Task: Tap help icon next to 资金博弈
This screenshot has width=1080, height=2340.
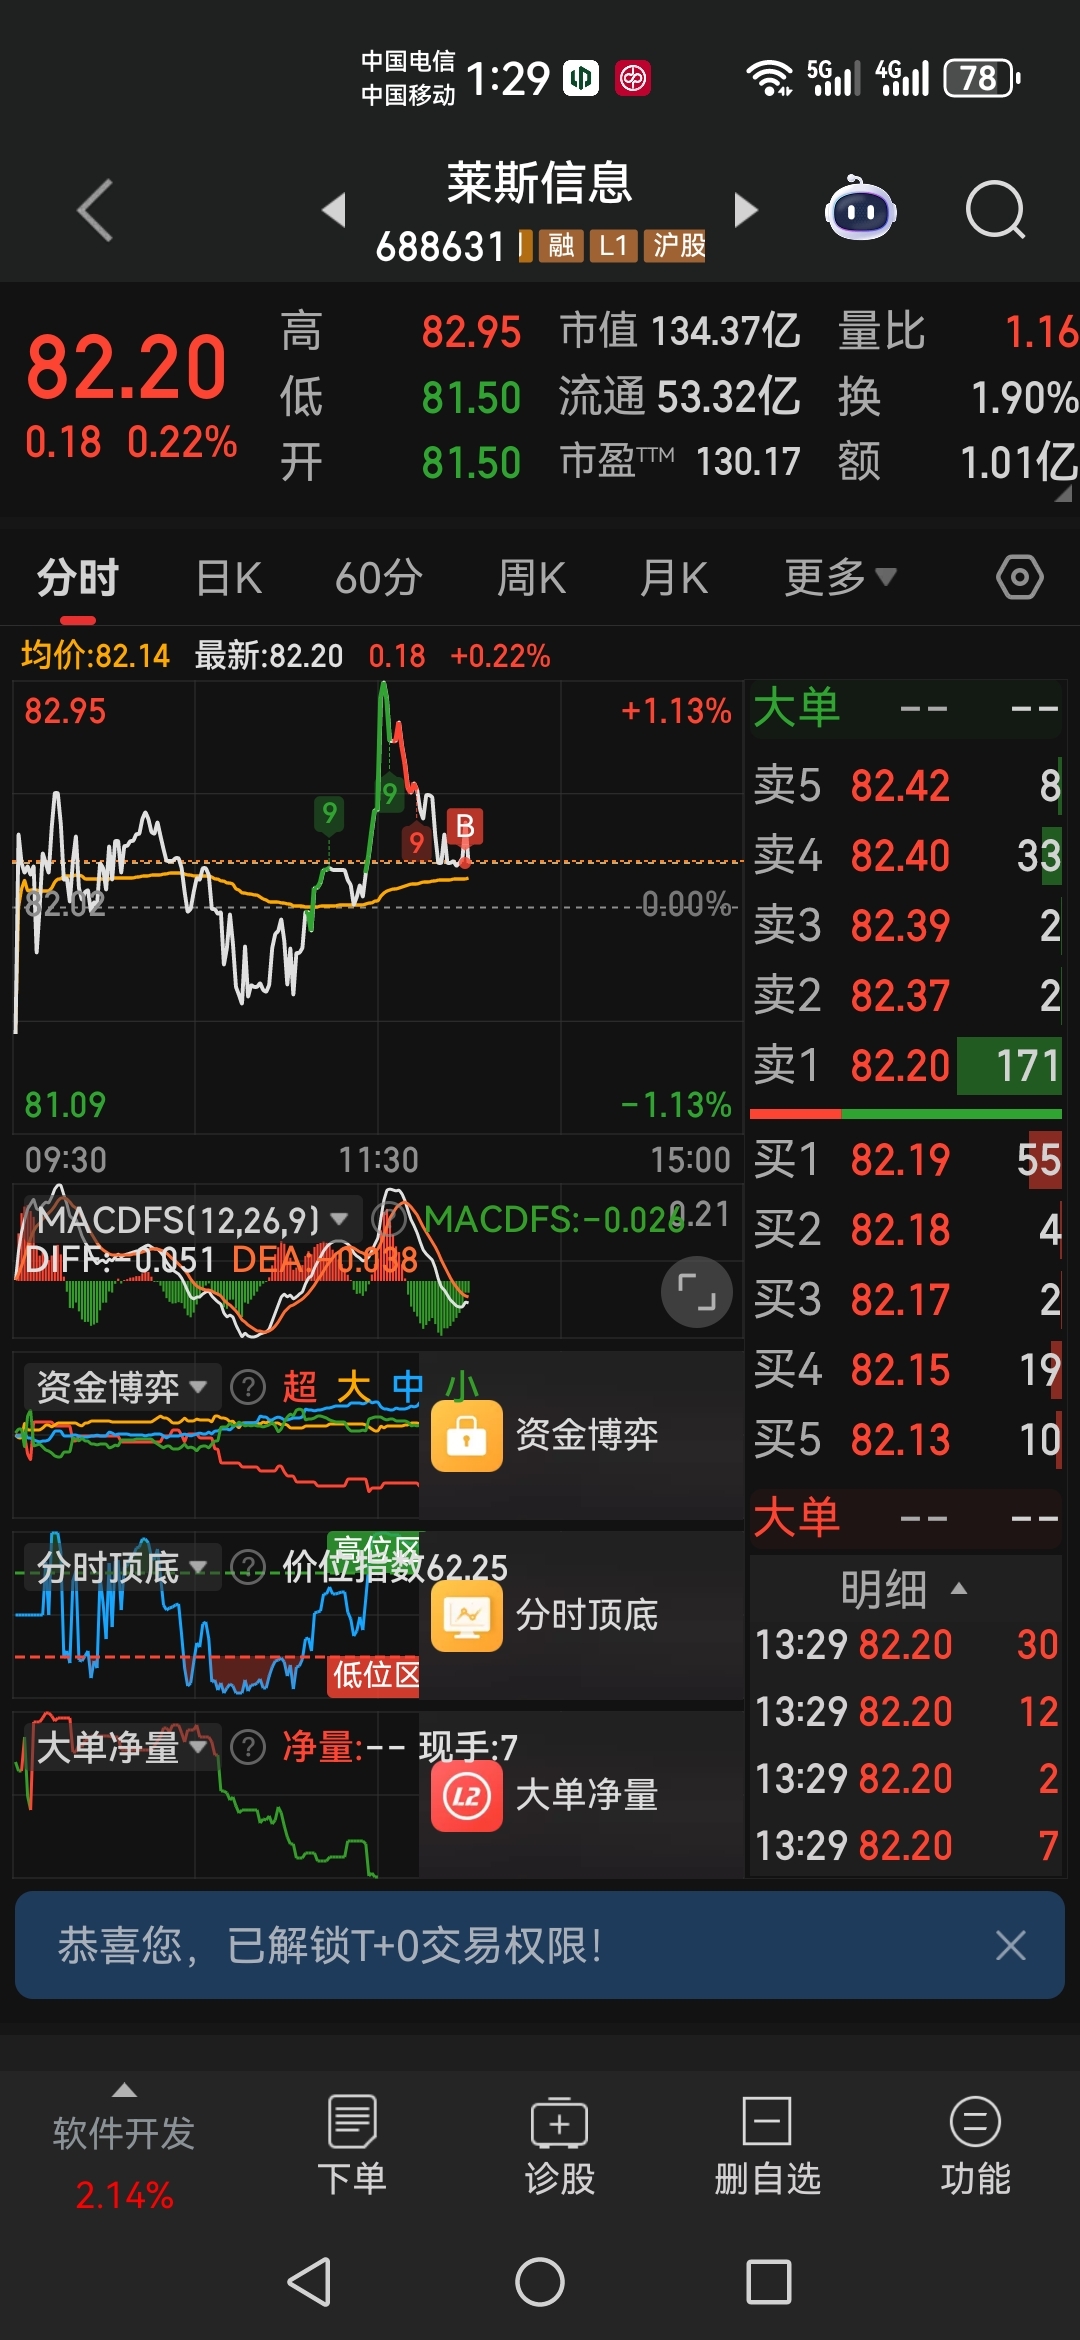Action: click(x=247, y=1387)
